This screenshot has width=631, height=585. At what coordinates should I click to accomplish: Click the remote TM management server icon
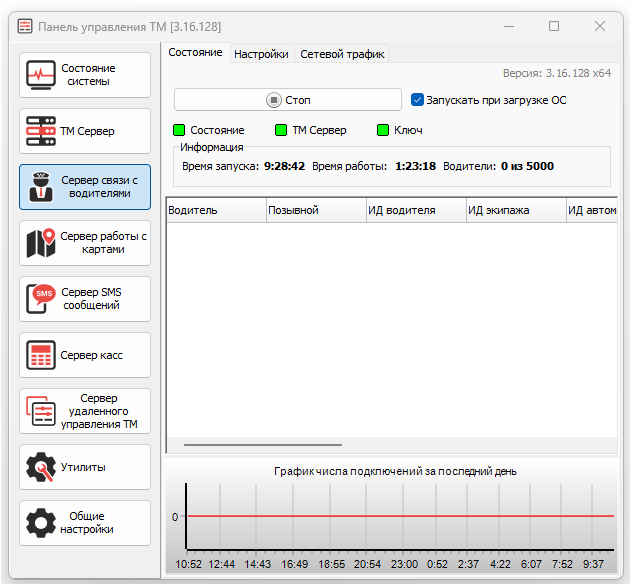tap(41, 411)
